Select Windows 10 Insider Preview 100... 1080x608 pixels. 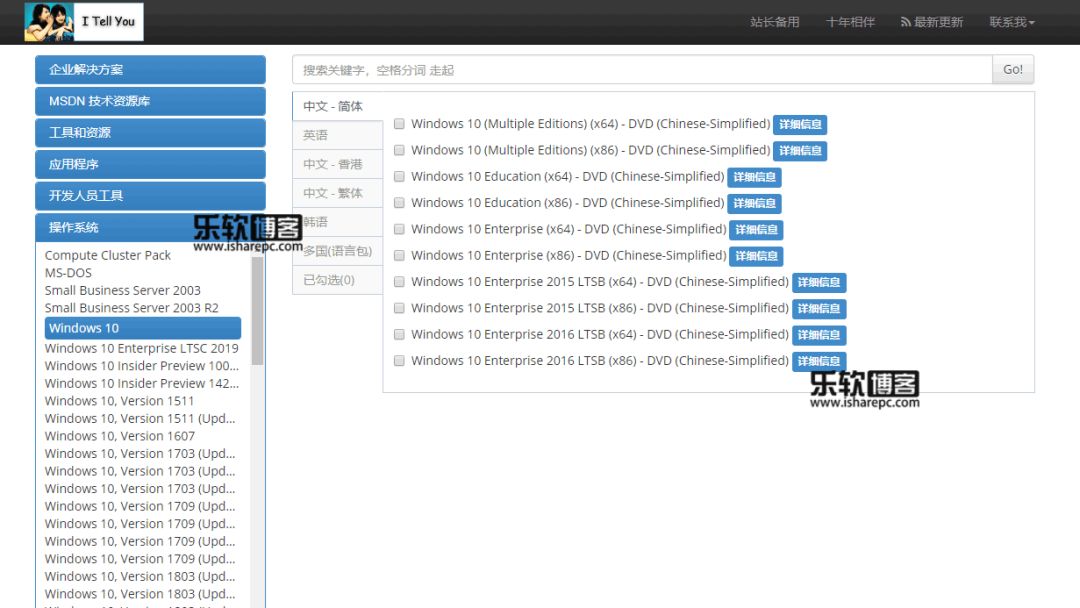[141, 366]
